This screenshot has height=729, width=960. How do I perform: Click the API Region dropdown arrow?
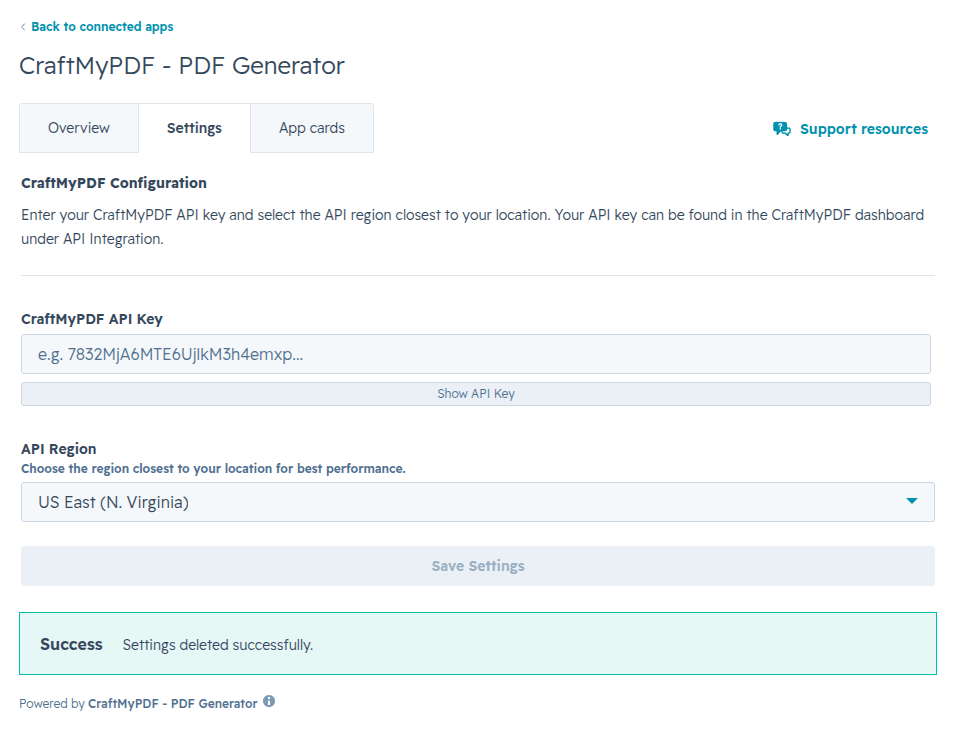point(912,501)
